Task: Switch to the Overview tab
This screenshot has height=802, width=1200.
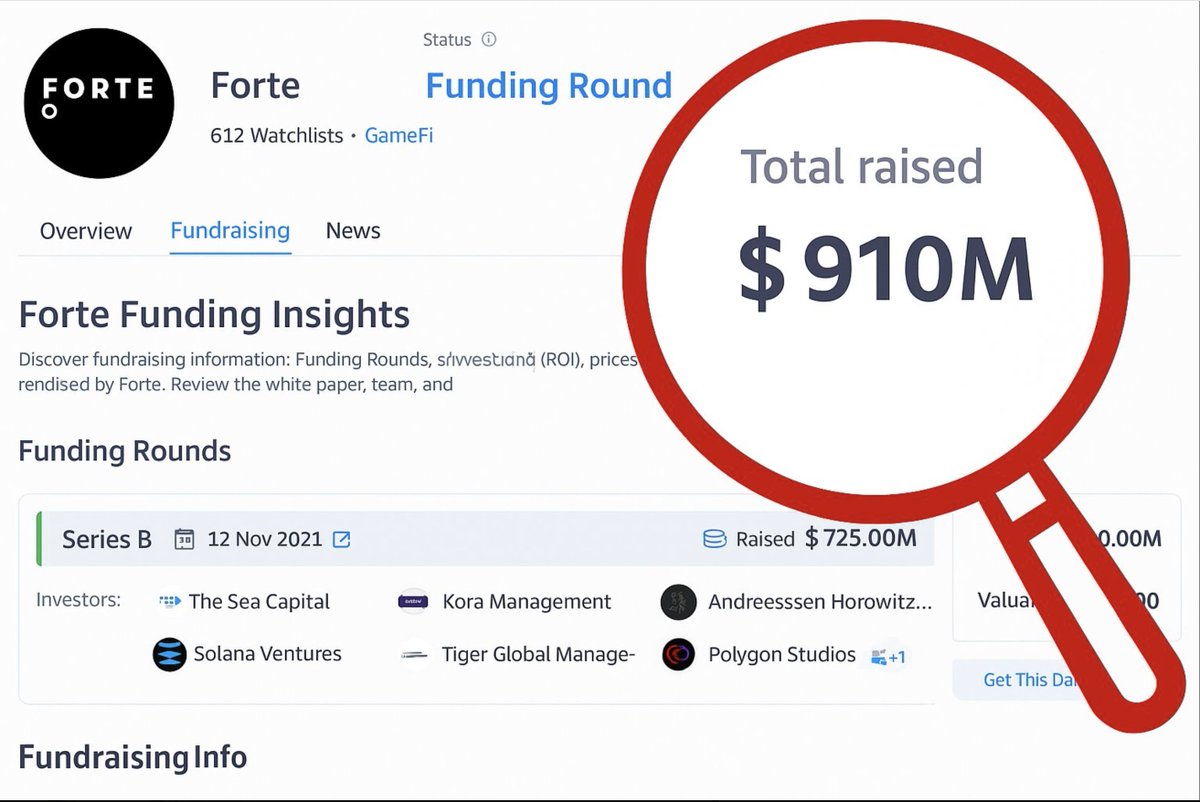Action: (x=86, y=231)
